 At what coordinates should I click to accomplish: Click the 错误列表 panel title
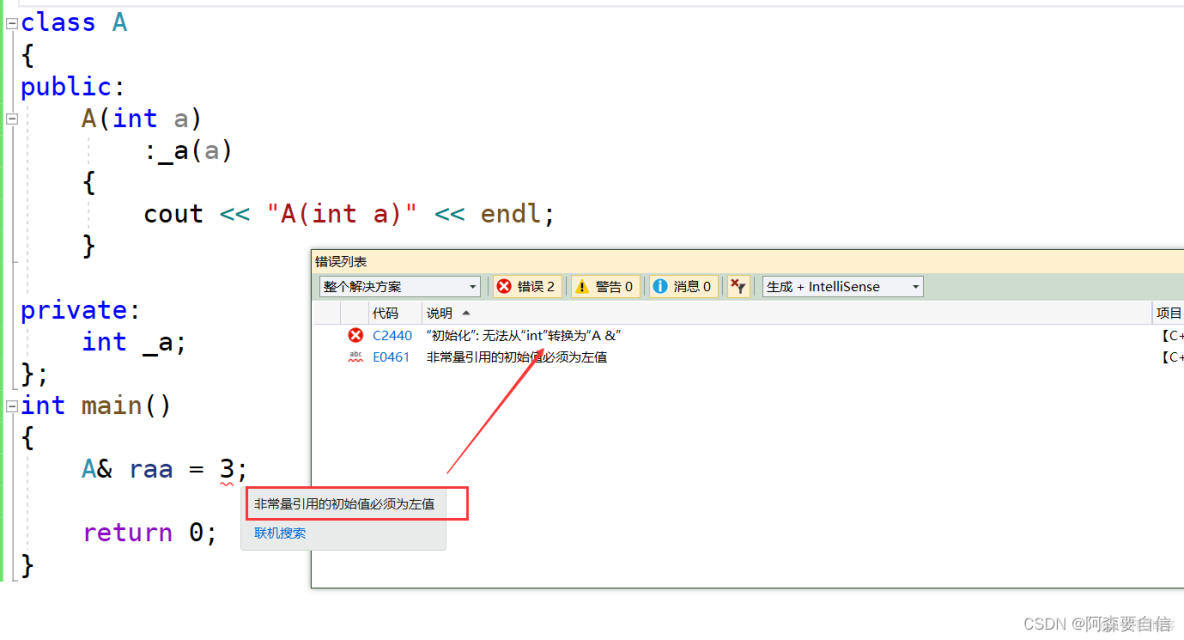coord(341,262)
